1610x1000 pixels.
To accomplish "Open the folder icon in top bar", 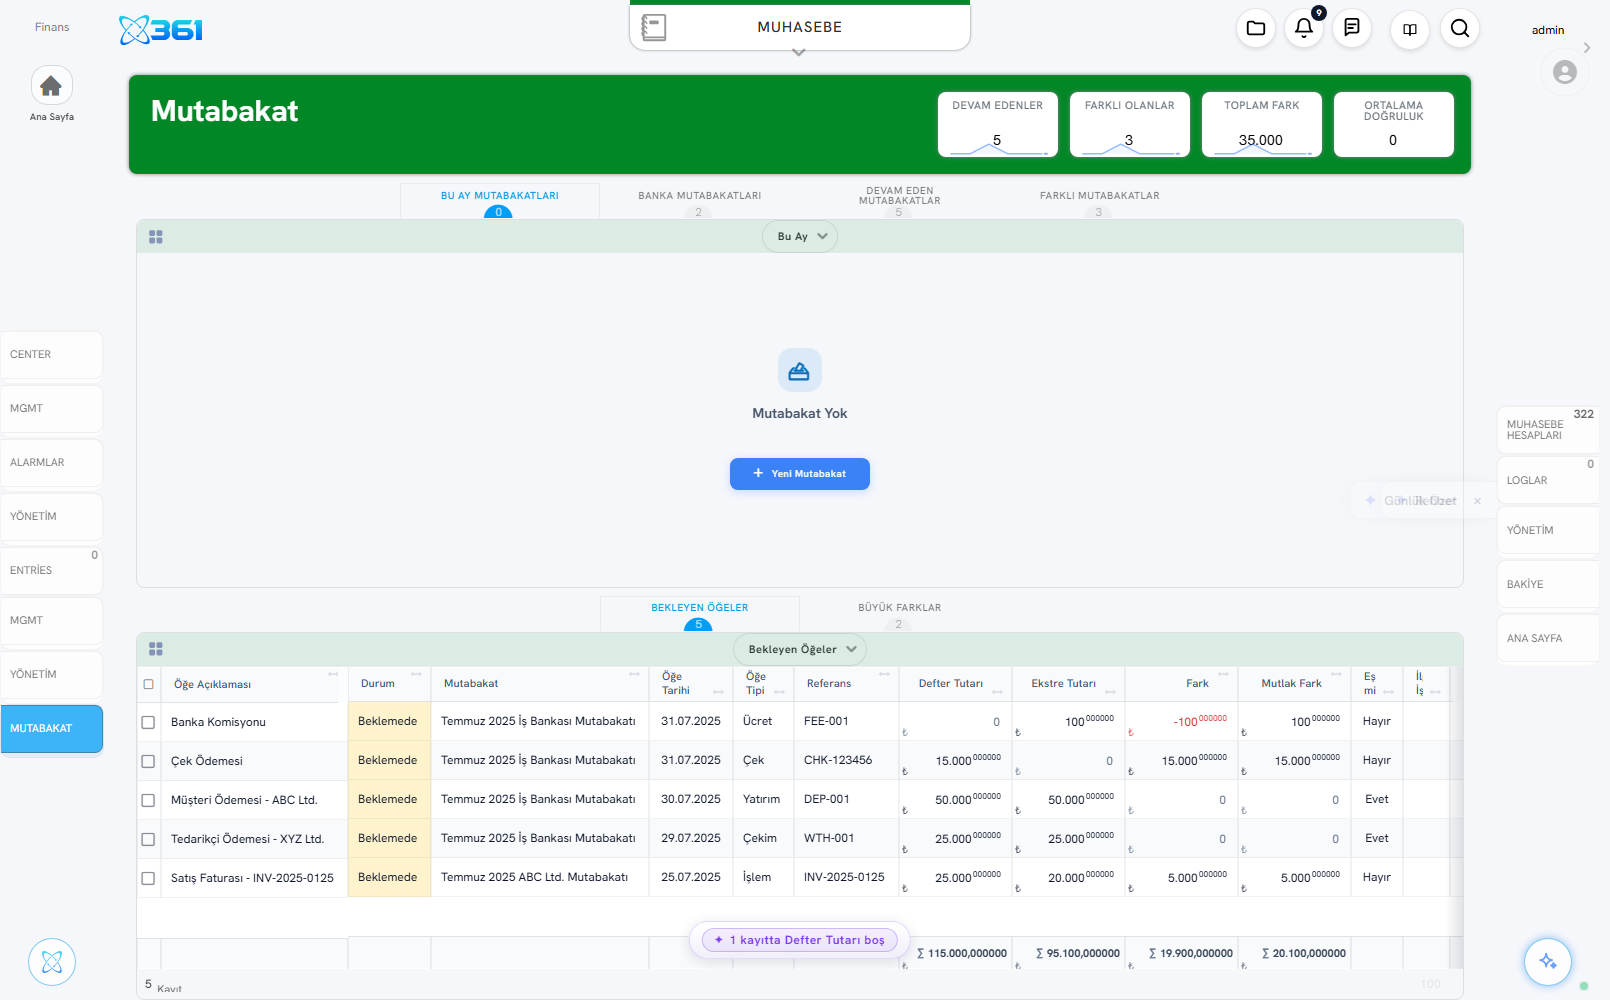I will 1256,28.
